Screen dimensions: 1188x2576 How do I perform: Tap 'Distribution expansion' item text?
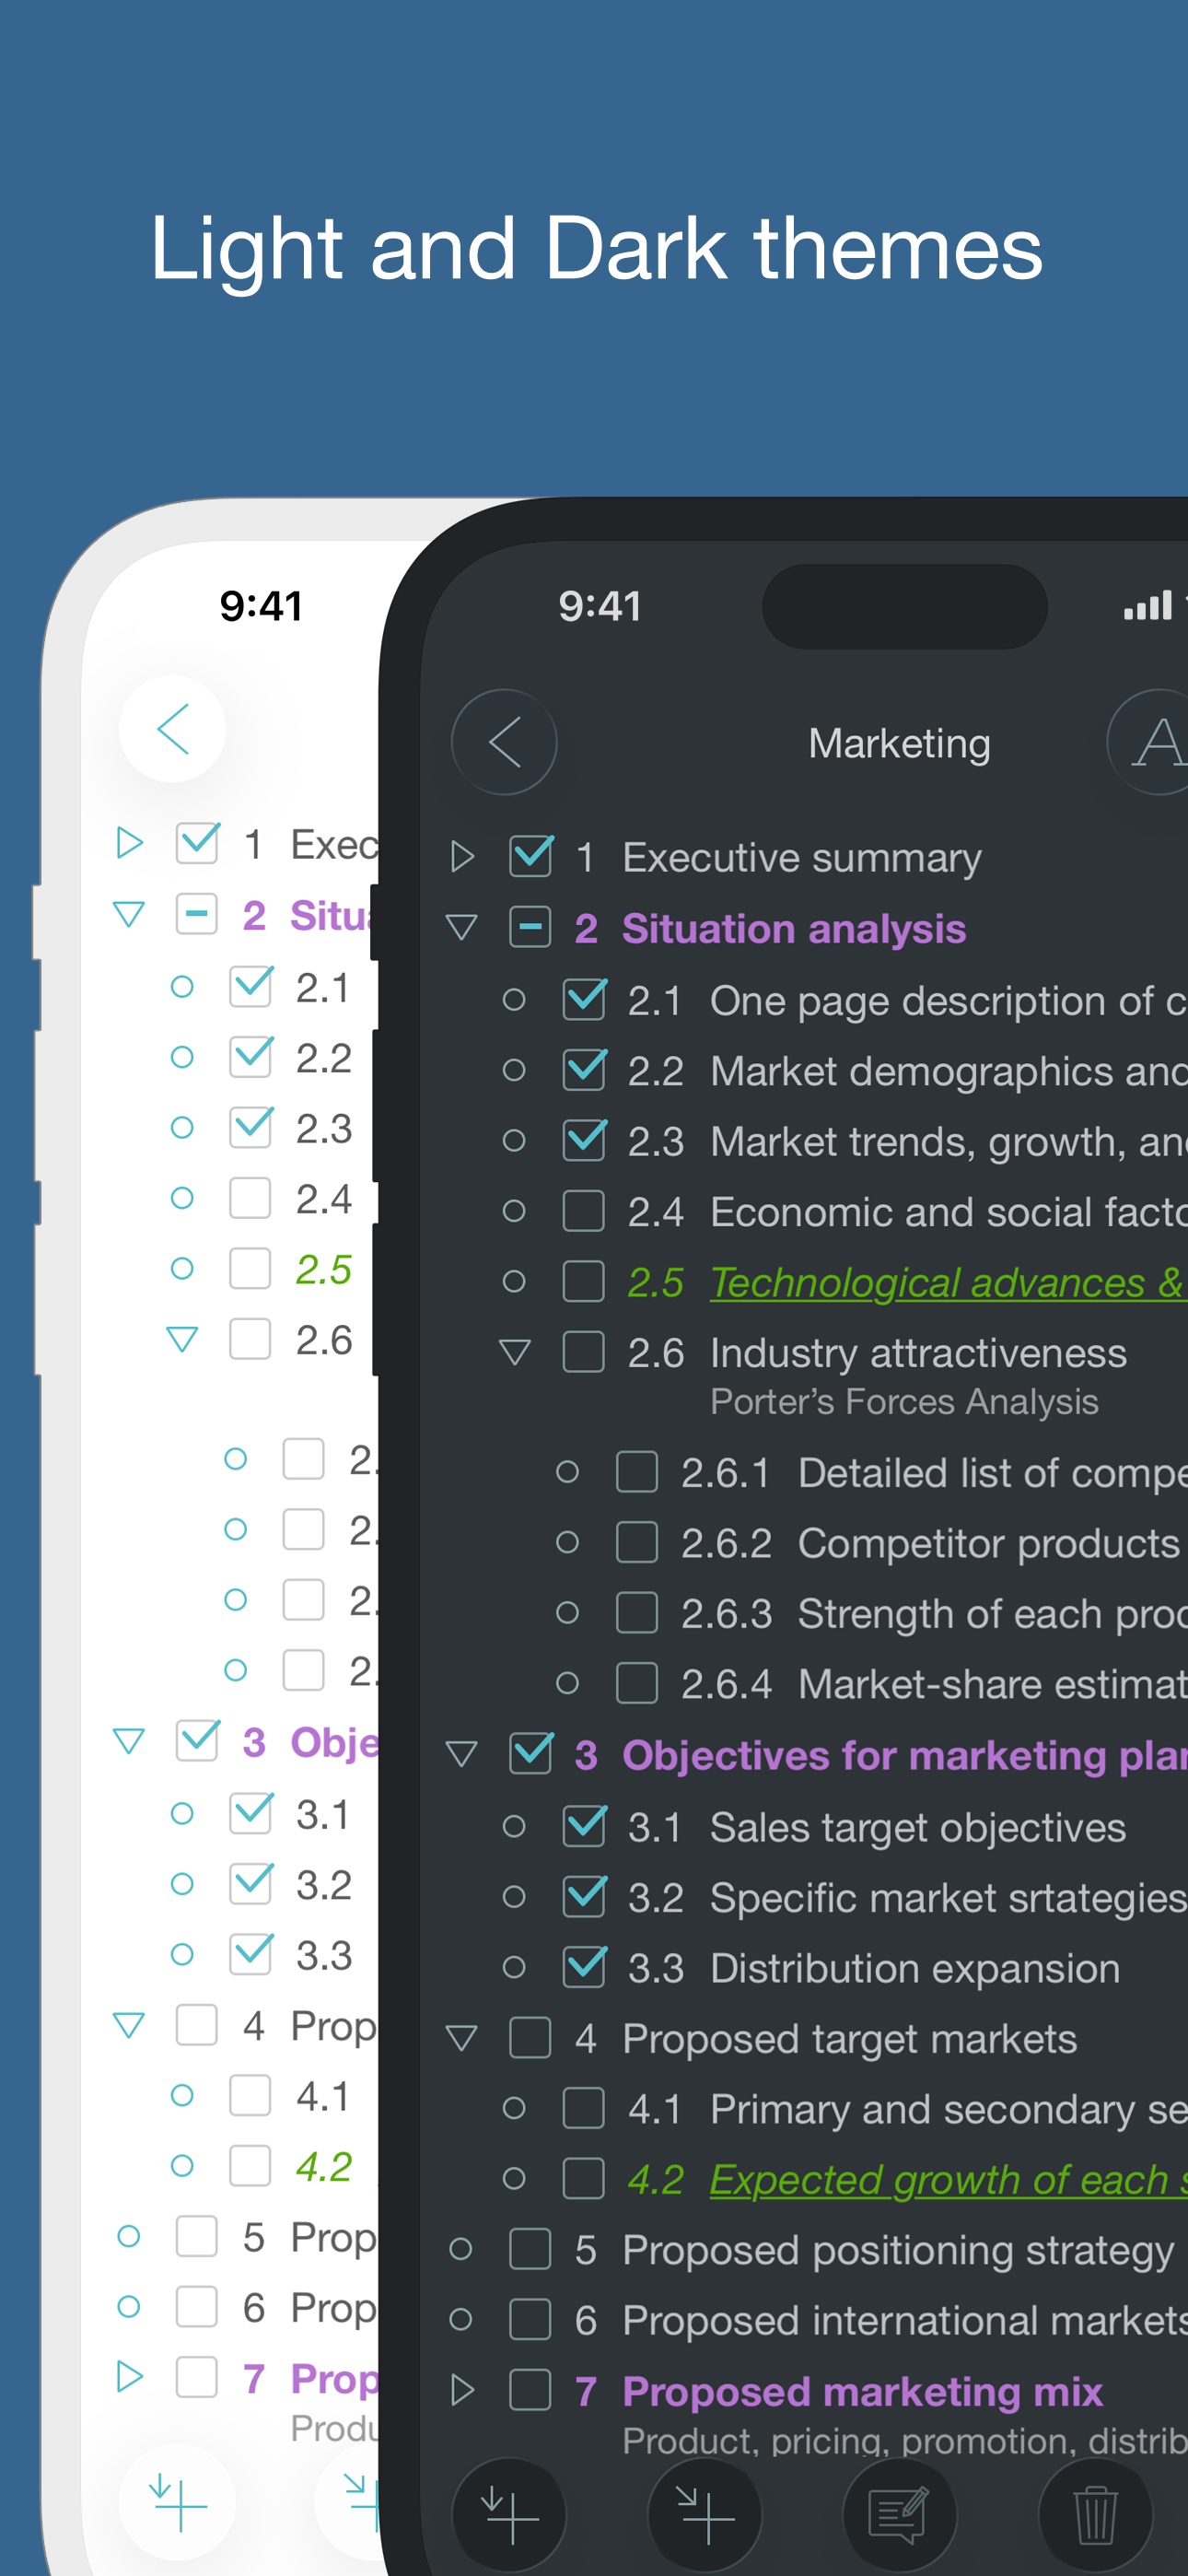915,1968
